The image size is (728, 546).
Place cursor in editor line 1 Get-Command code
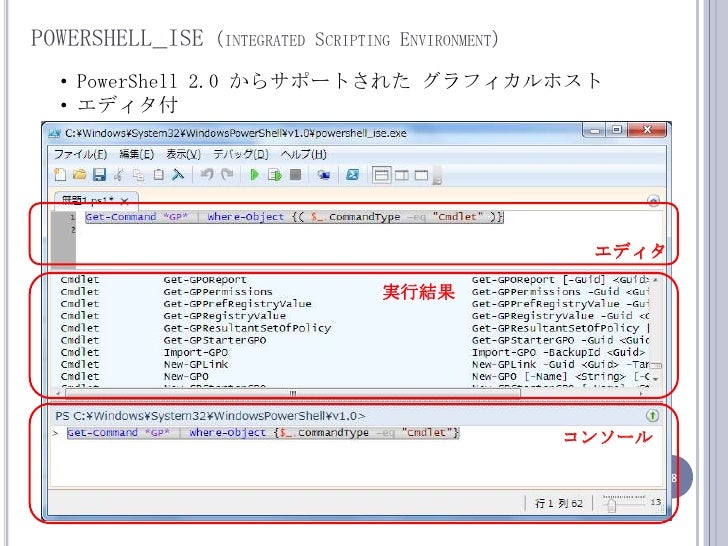[x=294, y=217]
